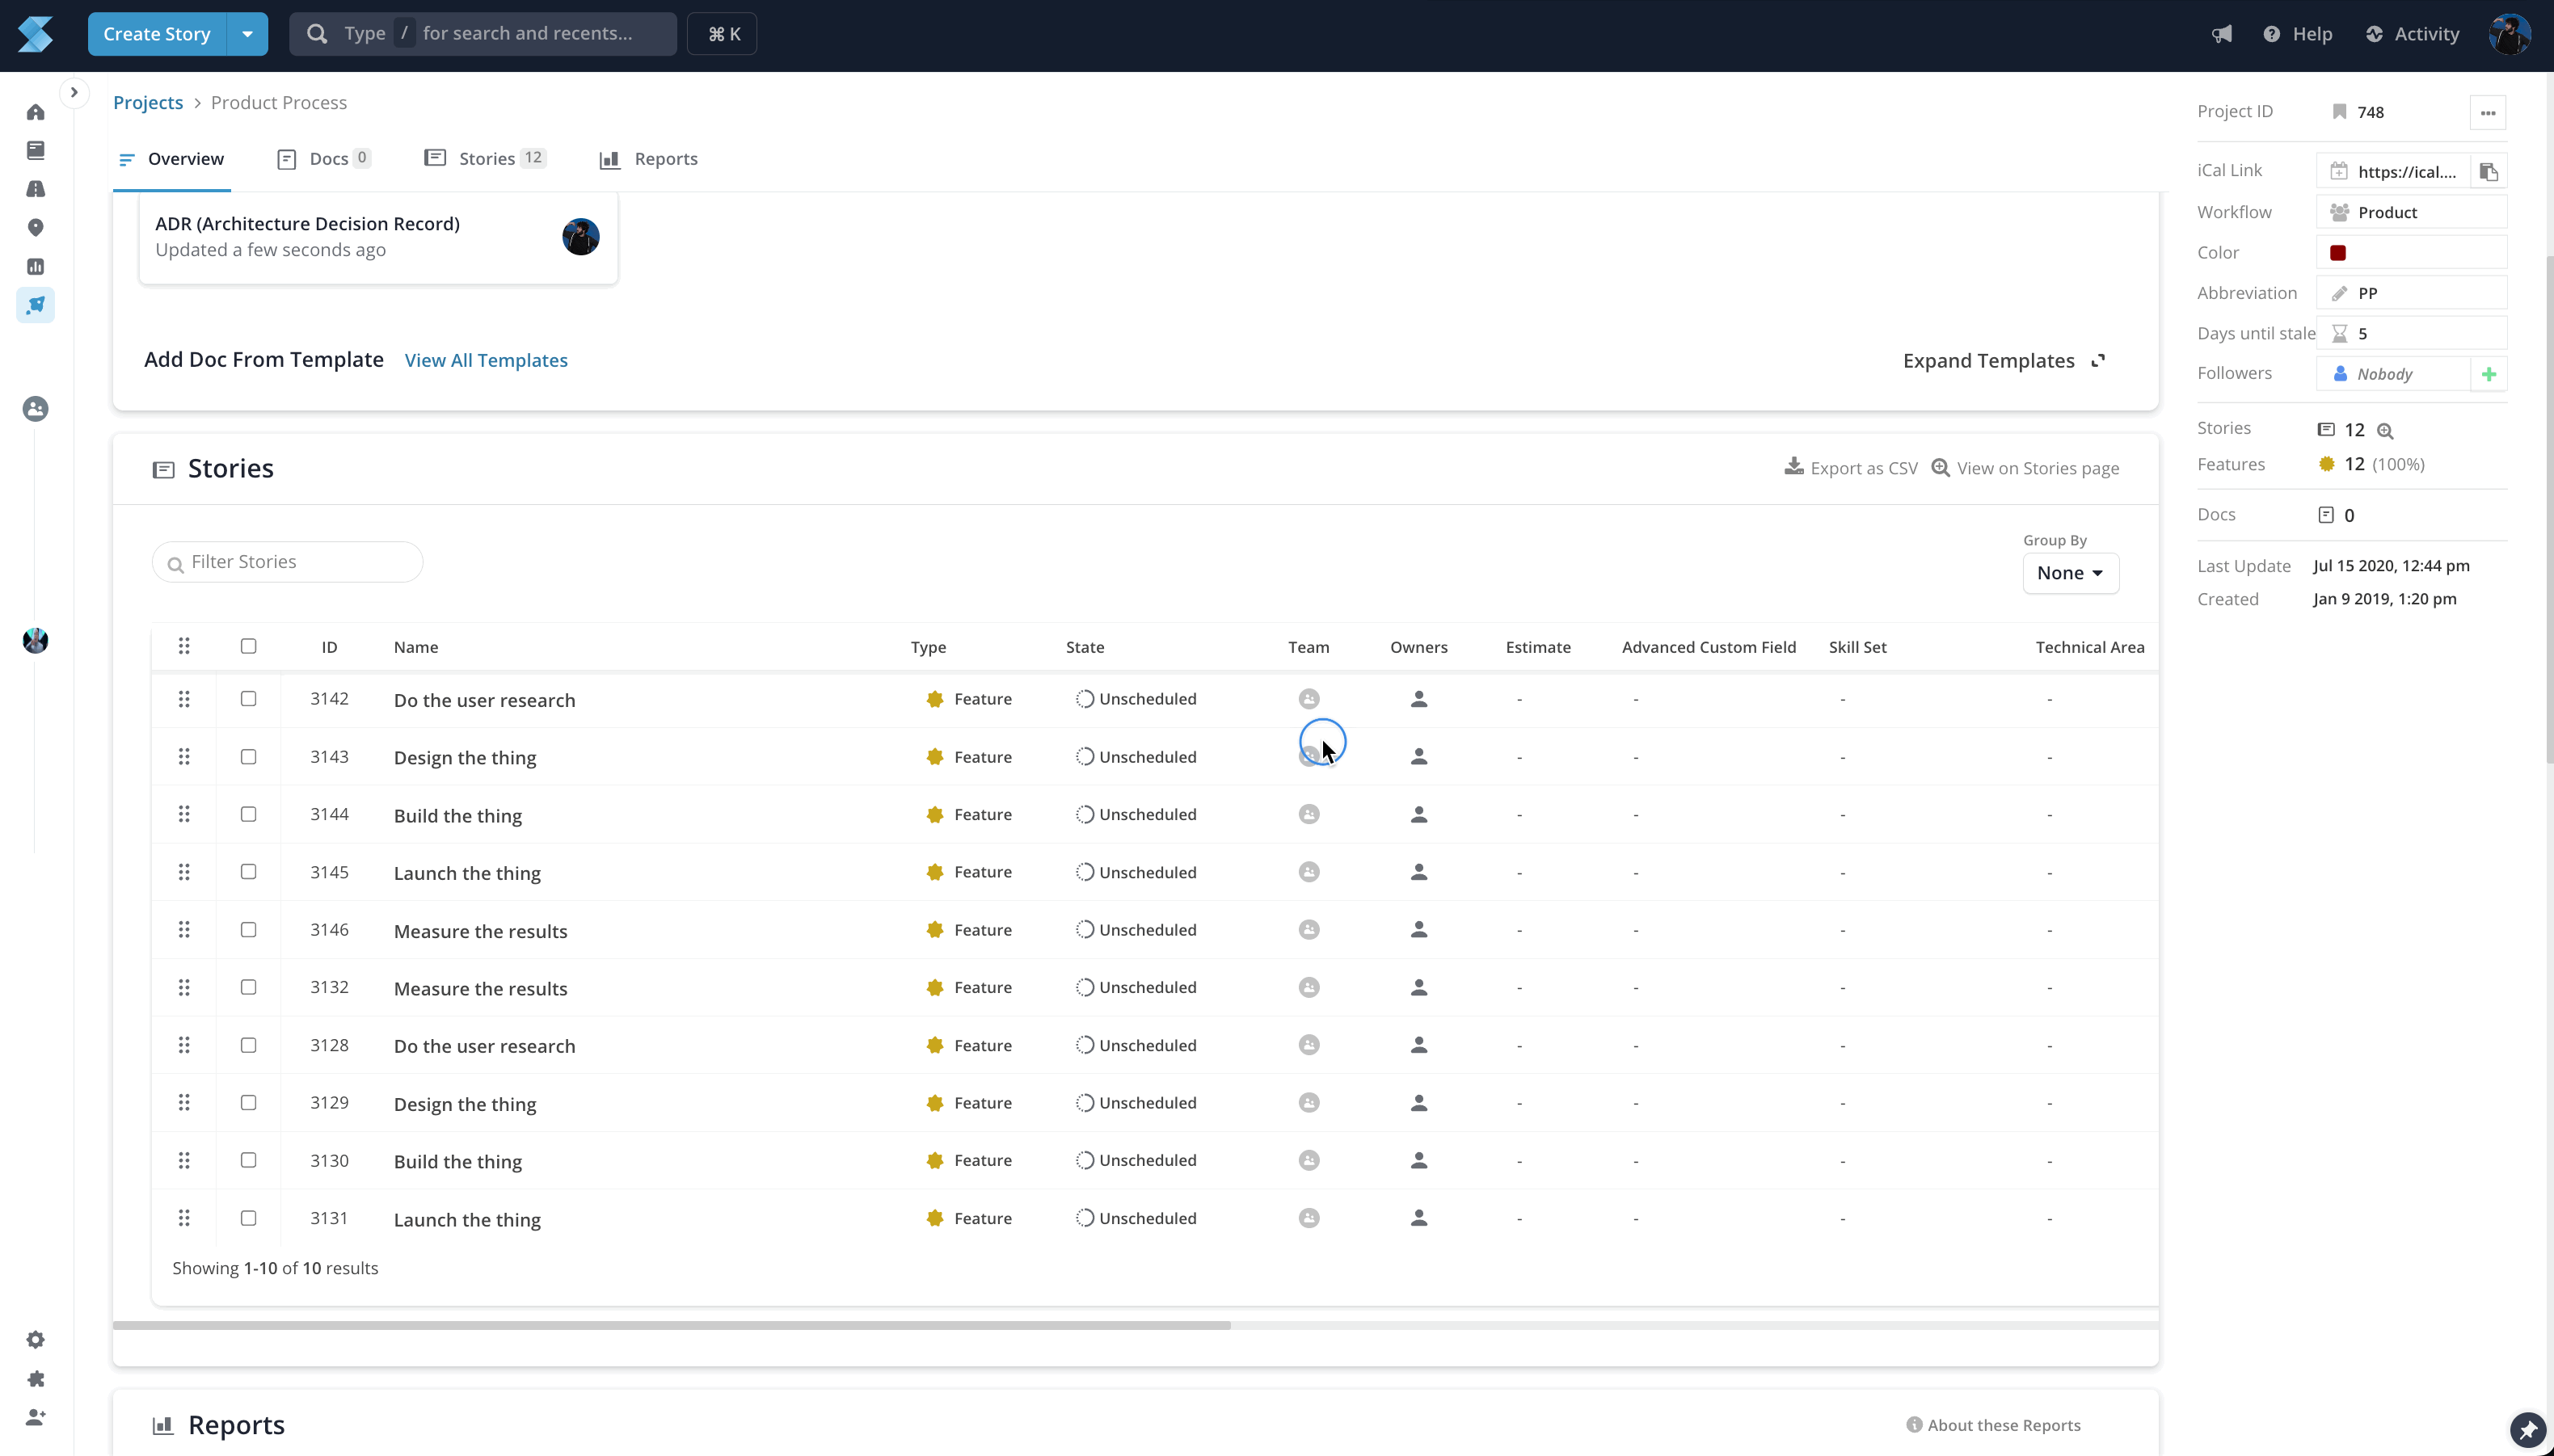Open Reports chart icon in sidebar
Image resolution: width=2554 pixels, height=1456 pixels.
(x=35, y=267)
